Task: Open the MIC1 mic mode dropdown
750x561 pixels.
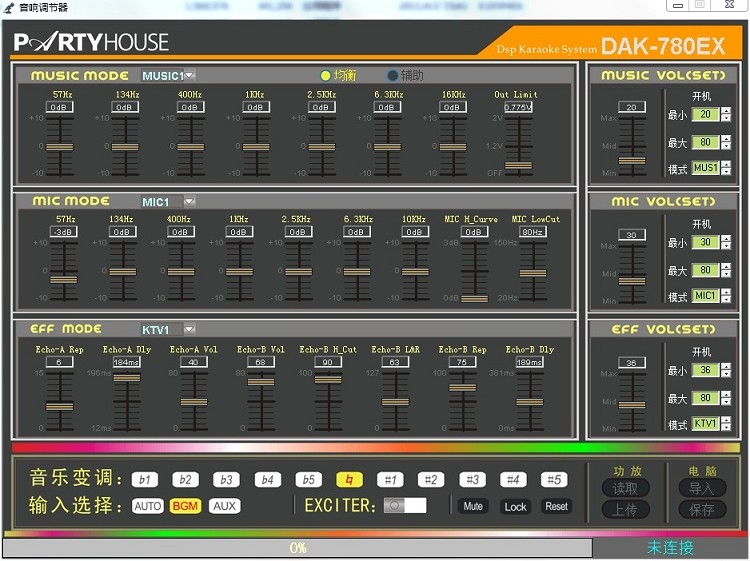Action: coord(189,201)
